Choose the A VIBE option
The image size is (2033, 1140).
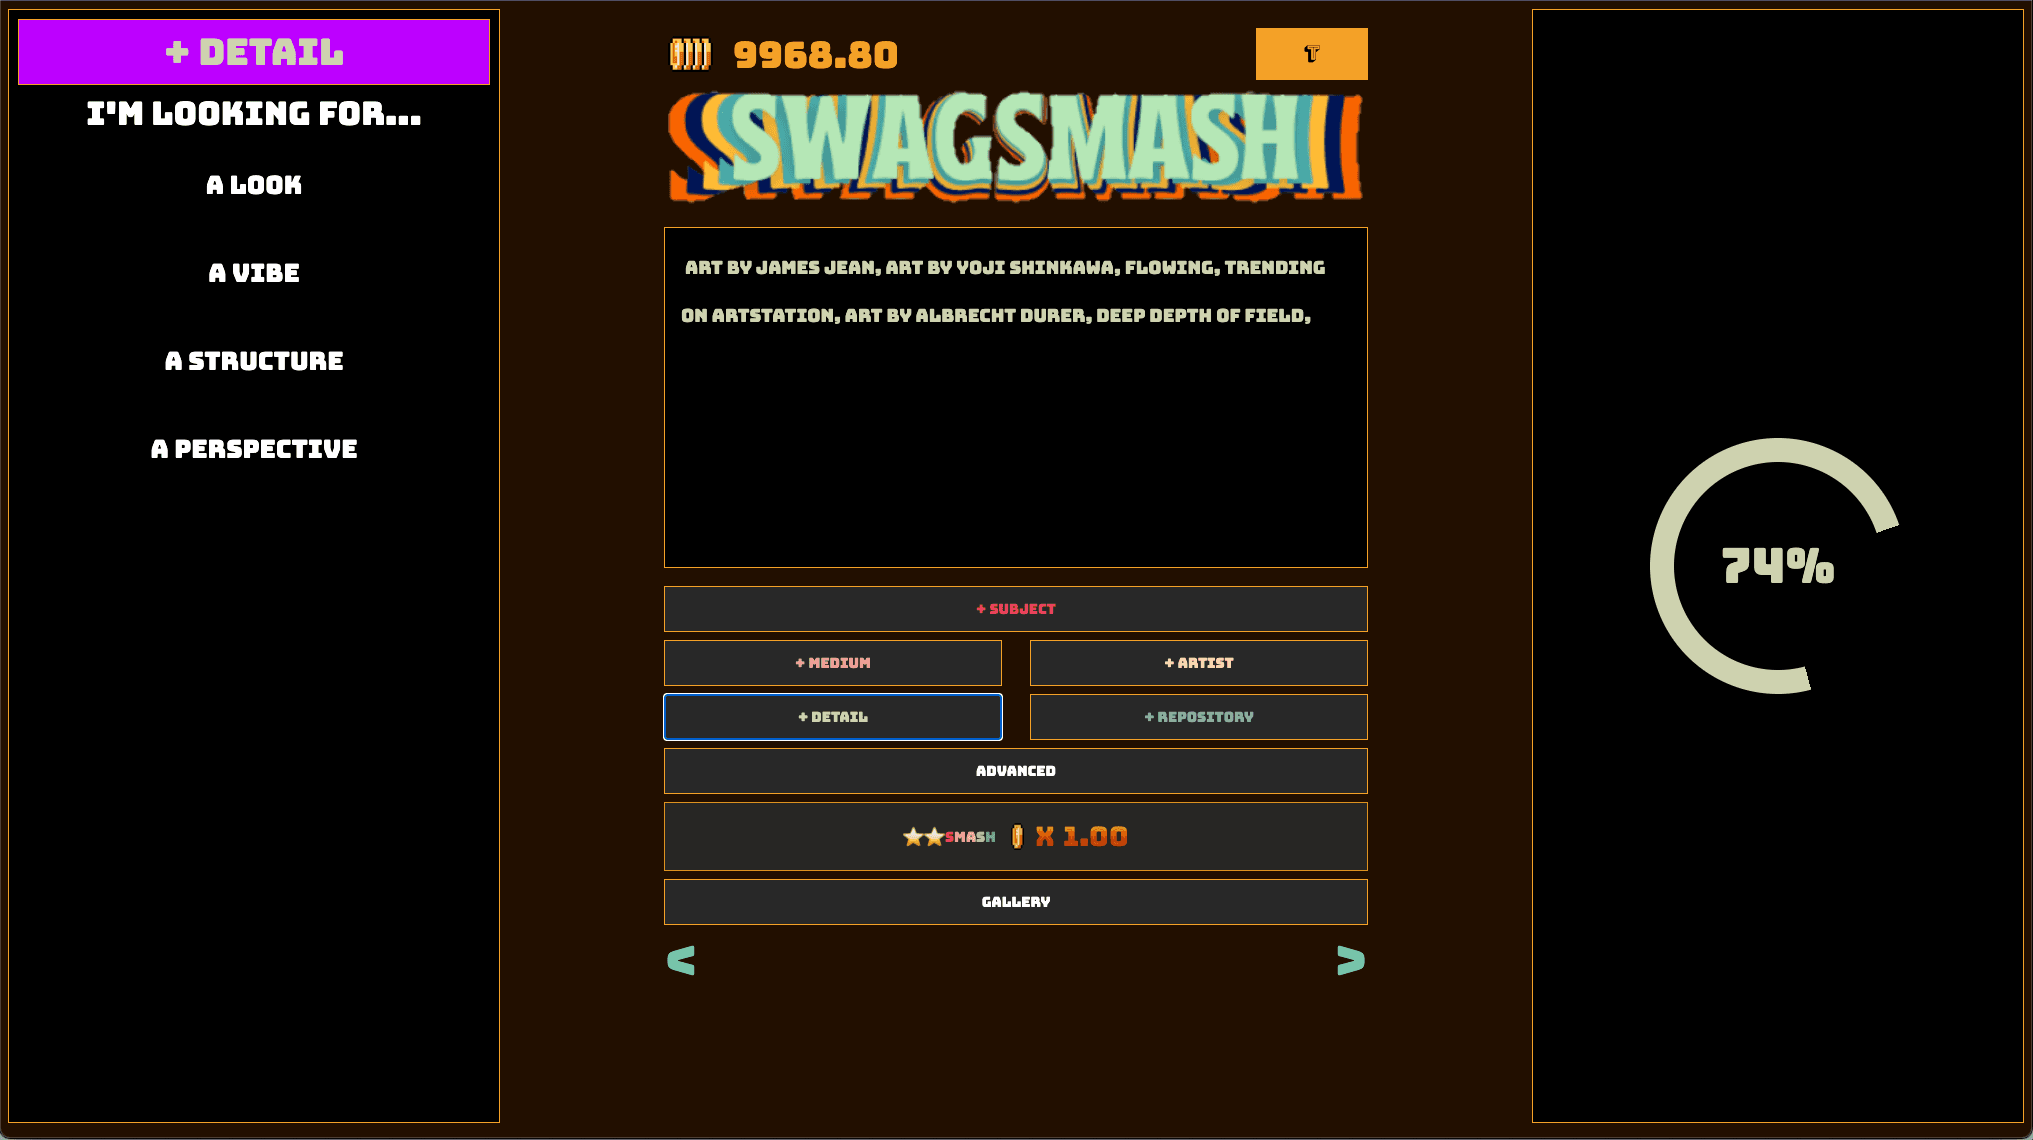coord(254,272)
